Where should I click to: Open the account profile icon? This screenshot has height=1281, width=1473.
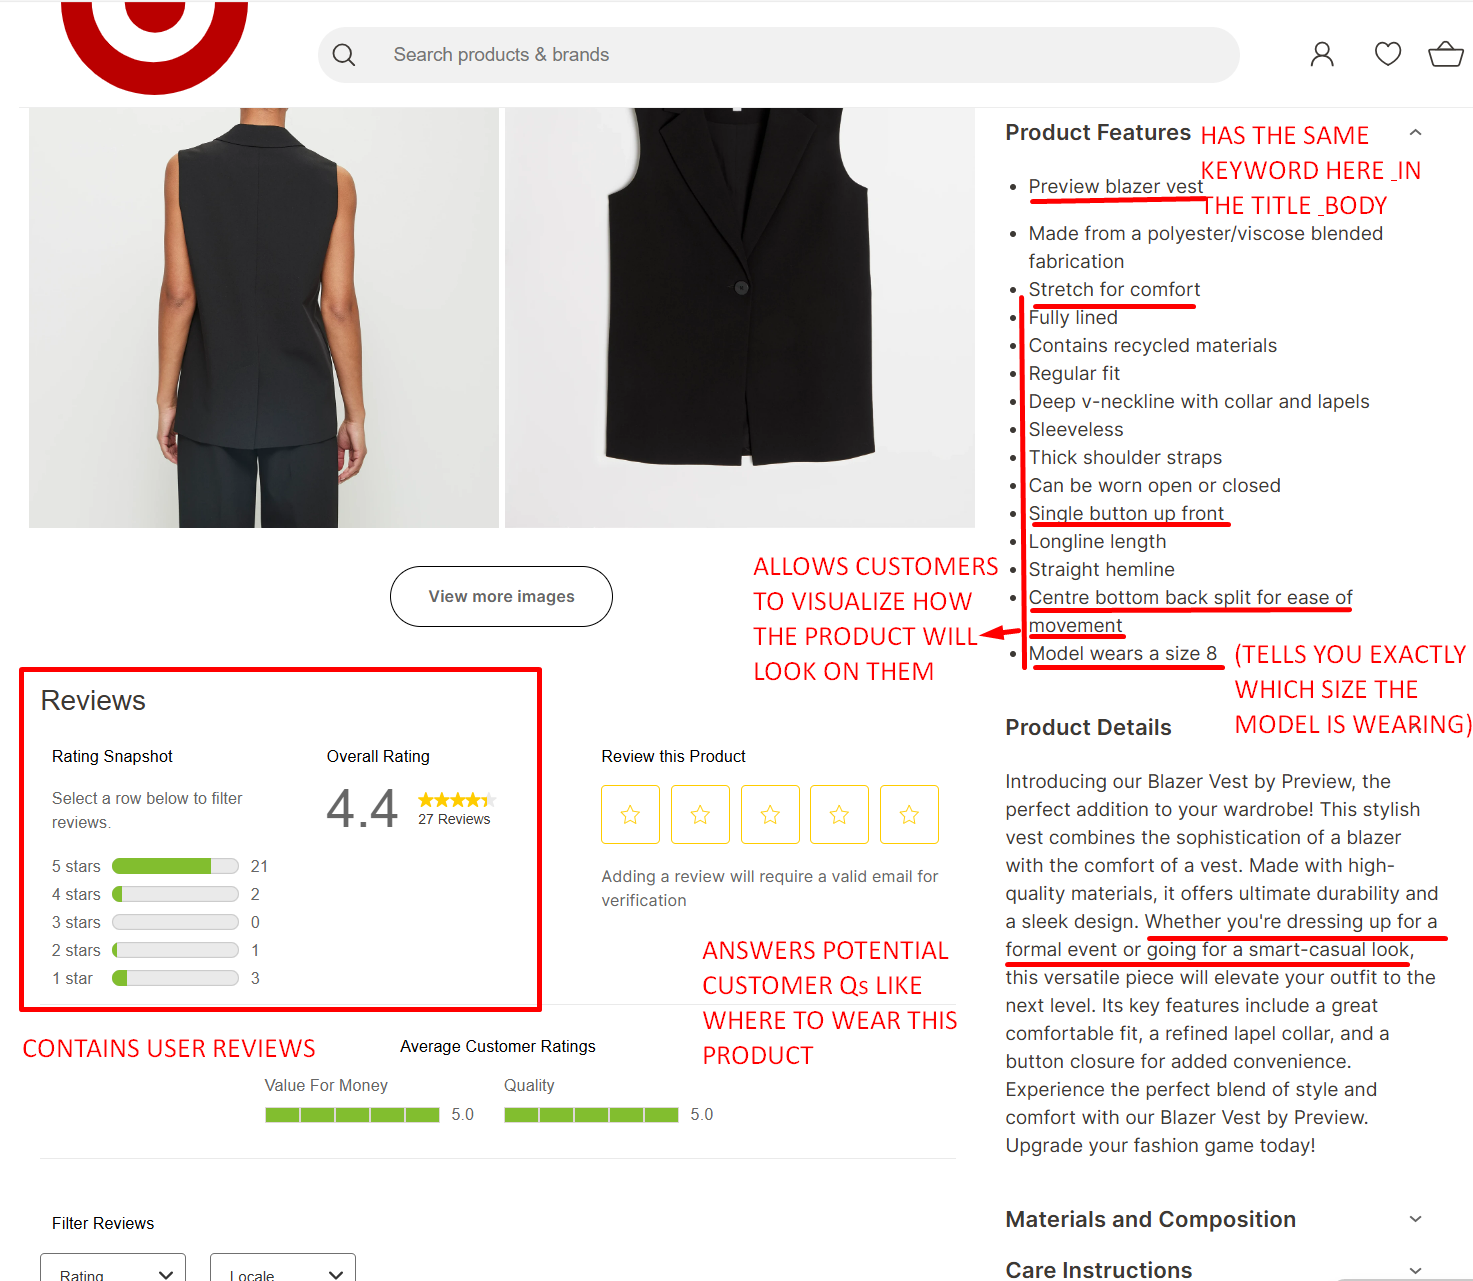tap(1322, 54)
